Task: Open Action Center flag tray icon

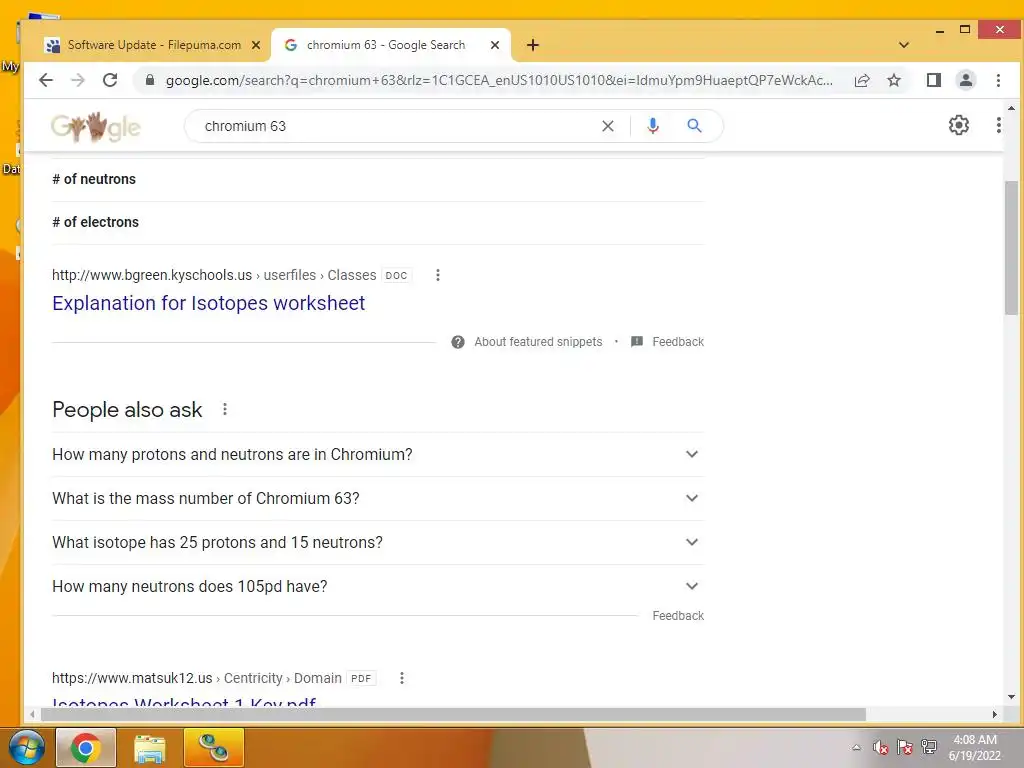Action: [904, 747]
